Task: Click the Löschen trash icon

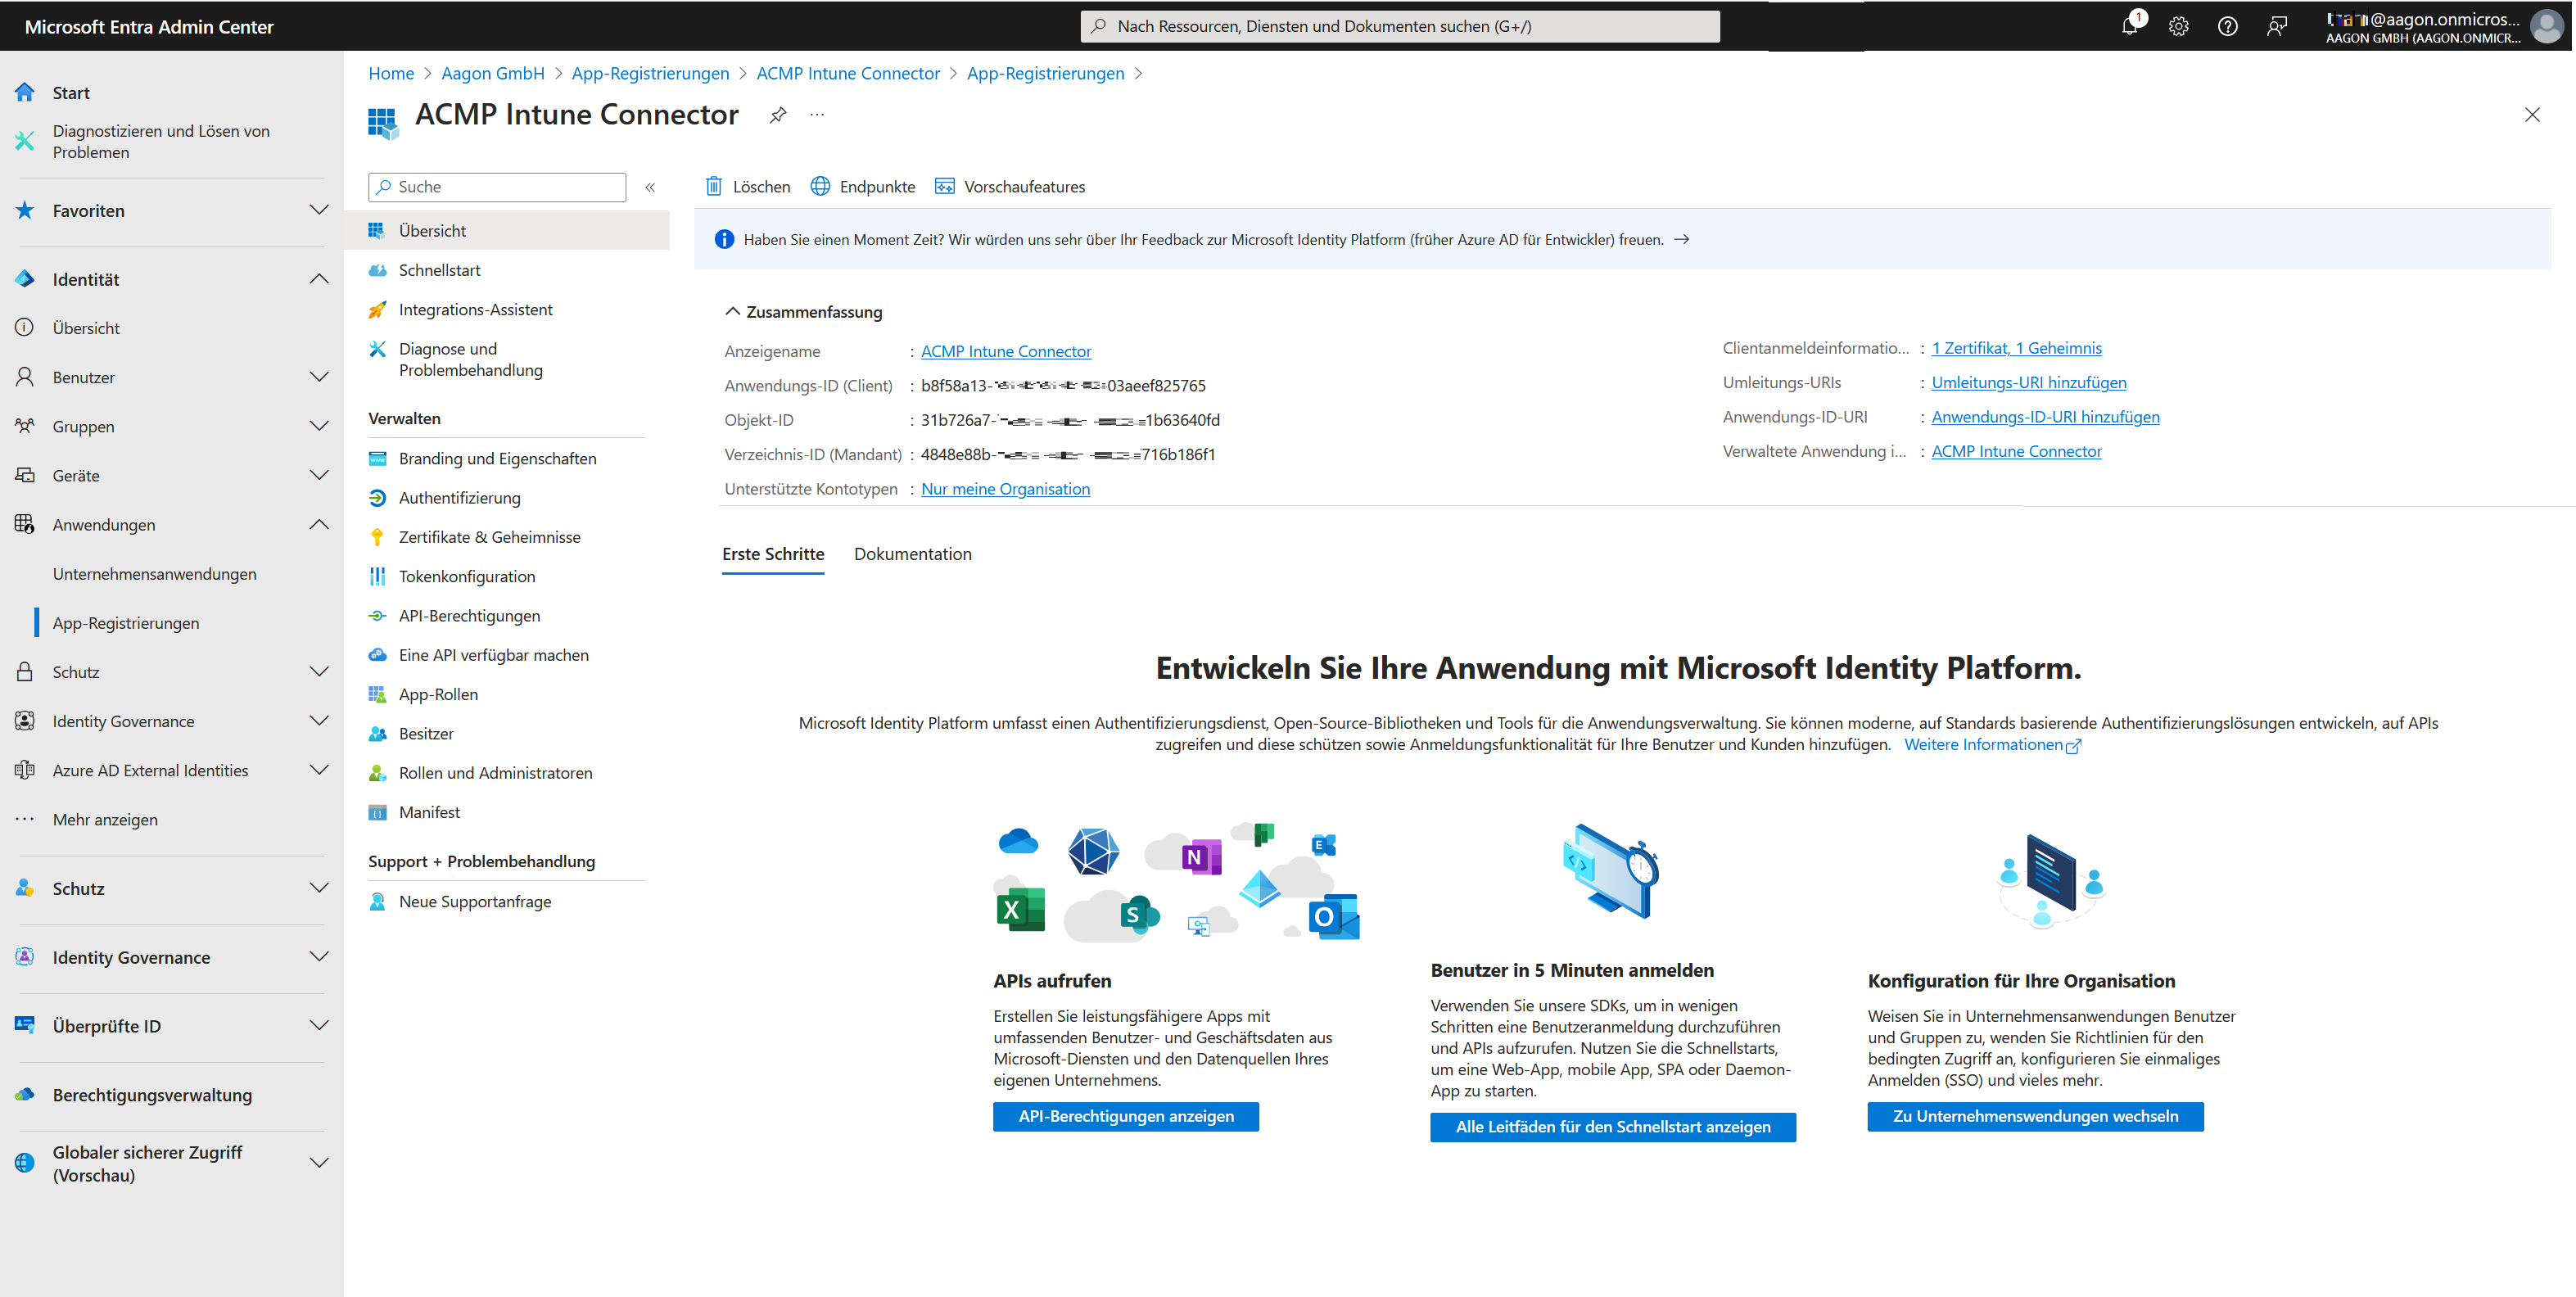Action: click(x=714, y=186)
